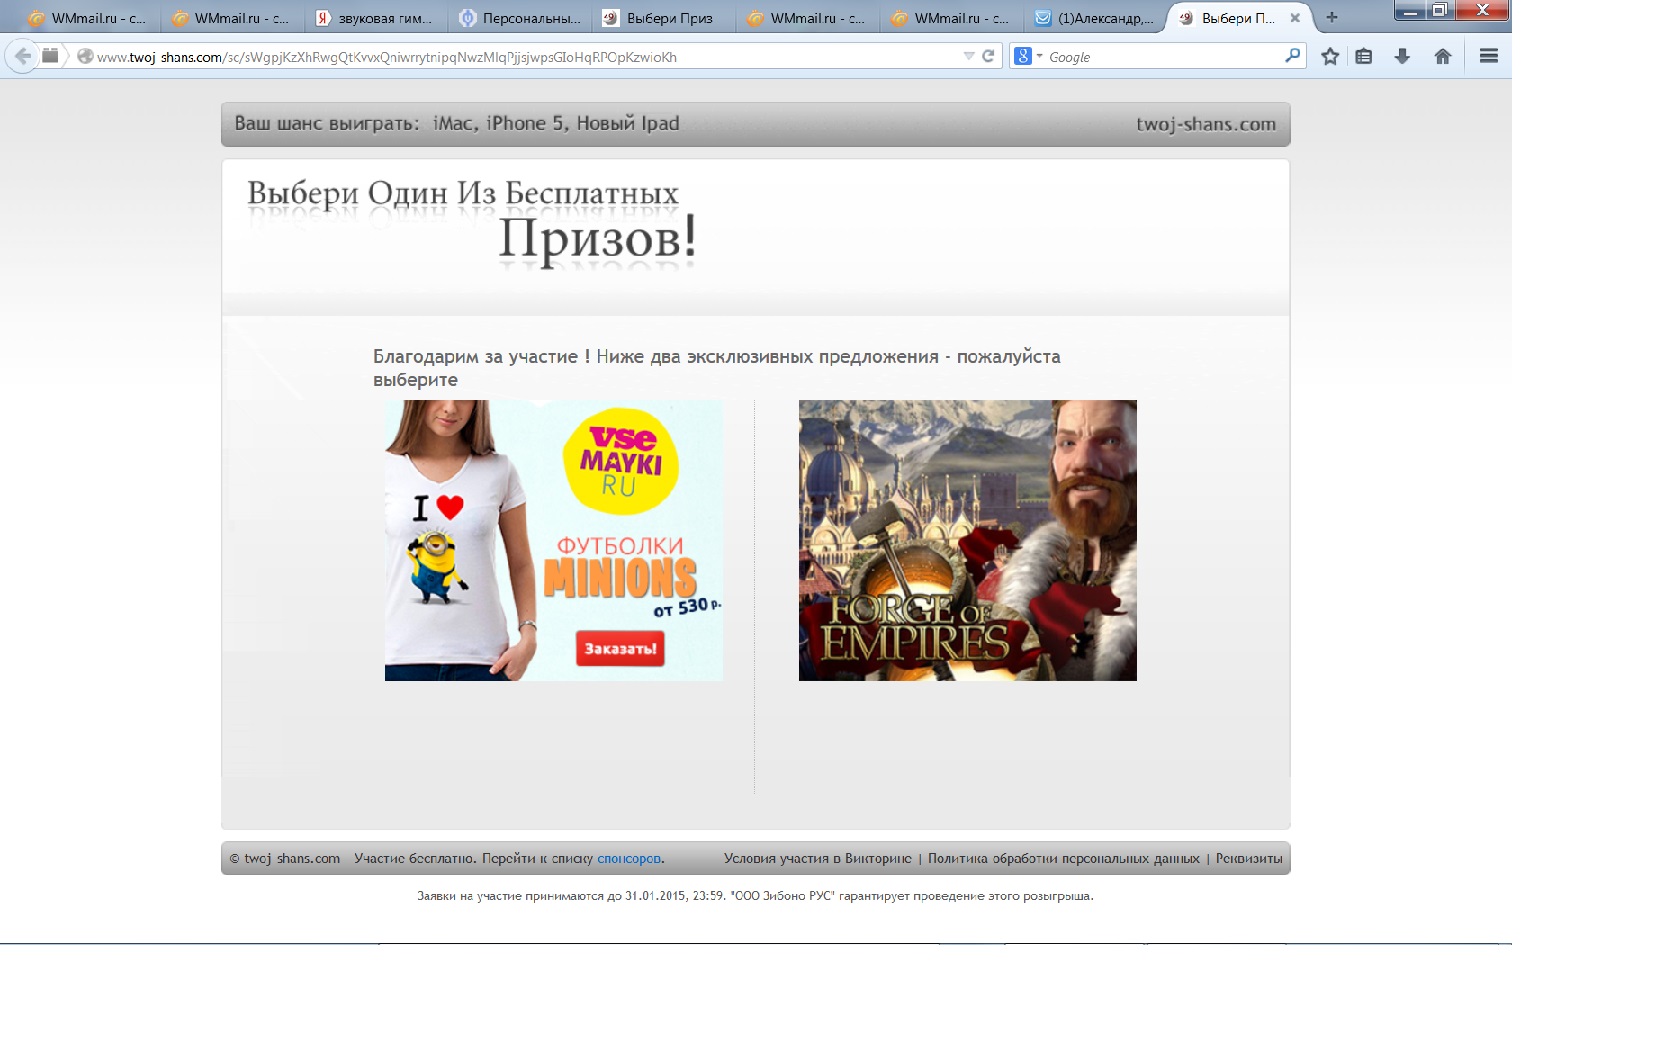Click the 'Благодарим за участие' message text
The width and height of the screenshot is (1680, 1050).
pos(716,367)
